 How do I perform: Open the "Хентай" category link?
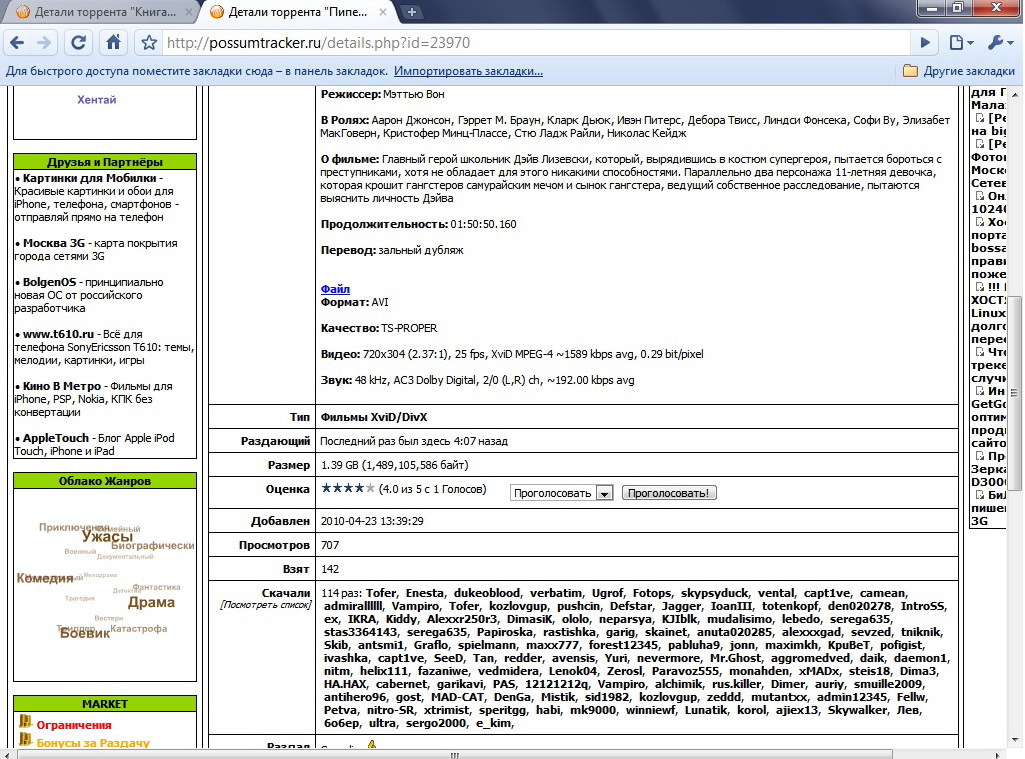97,99
